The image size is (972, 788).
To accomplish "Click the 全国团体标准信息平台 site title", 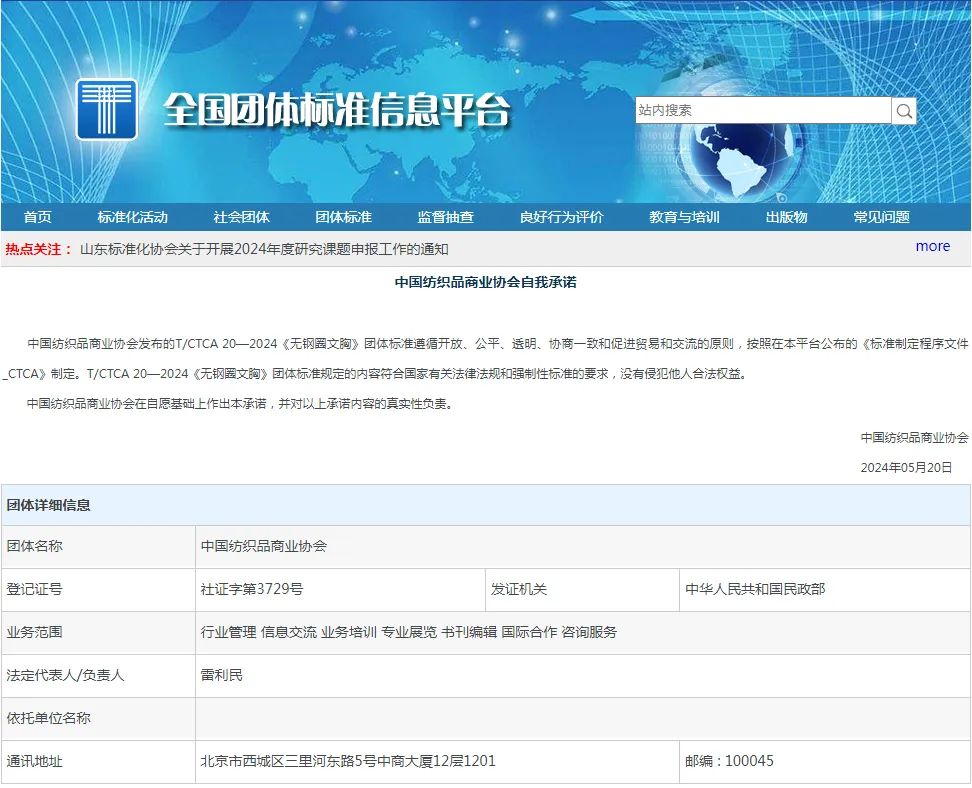I will point(337,110).
